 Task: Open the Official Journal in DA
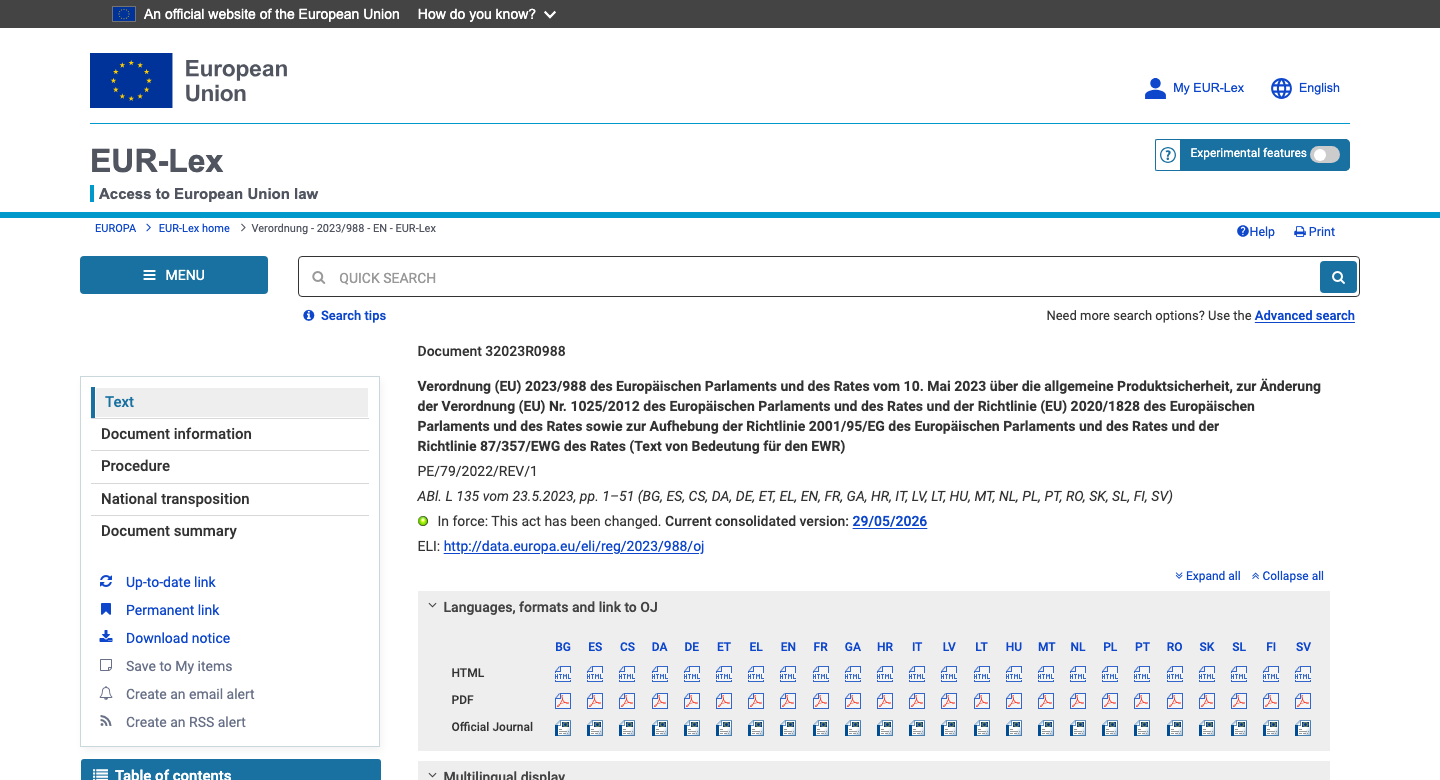(660, 728)
